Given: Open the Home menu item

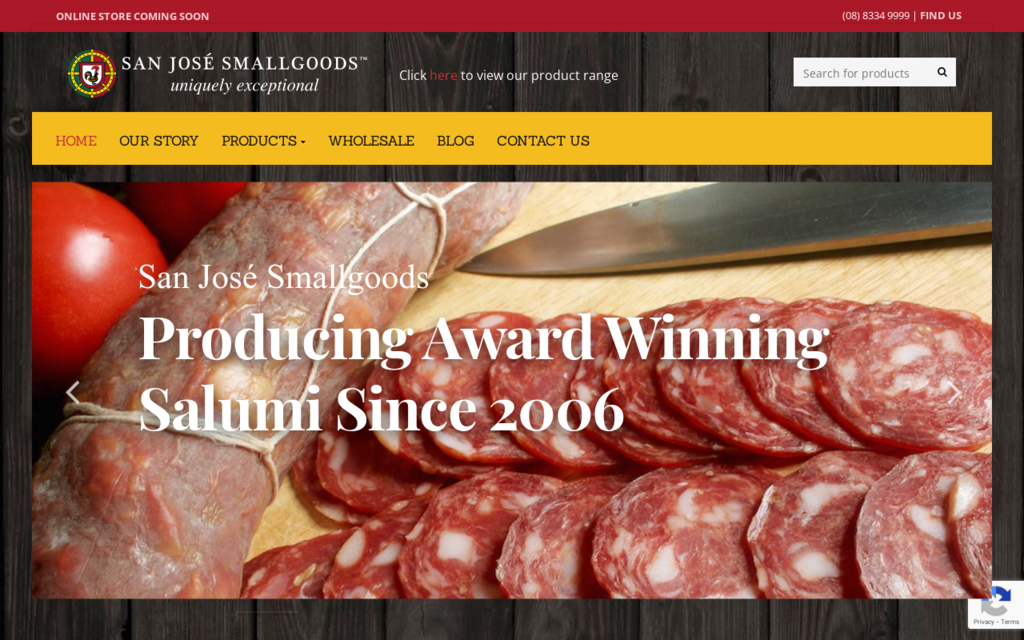Looking at the screenshot, I should pyautogui.click(x=76, y=141).
